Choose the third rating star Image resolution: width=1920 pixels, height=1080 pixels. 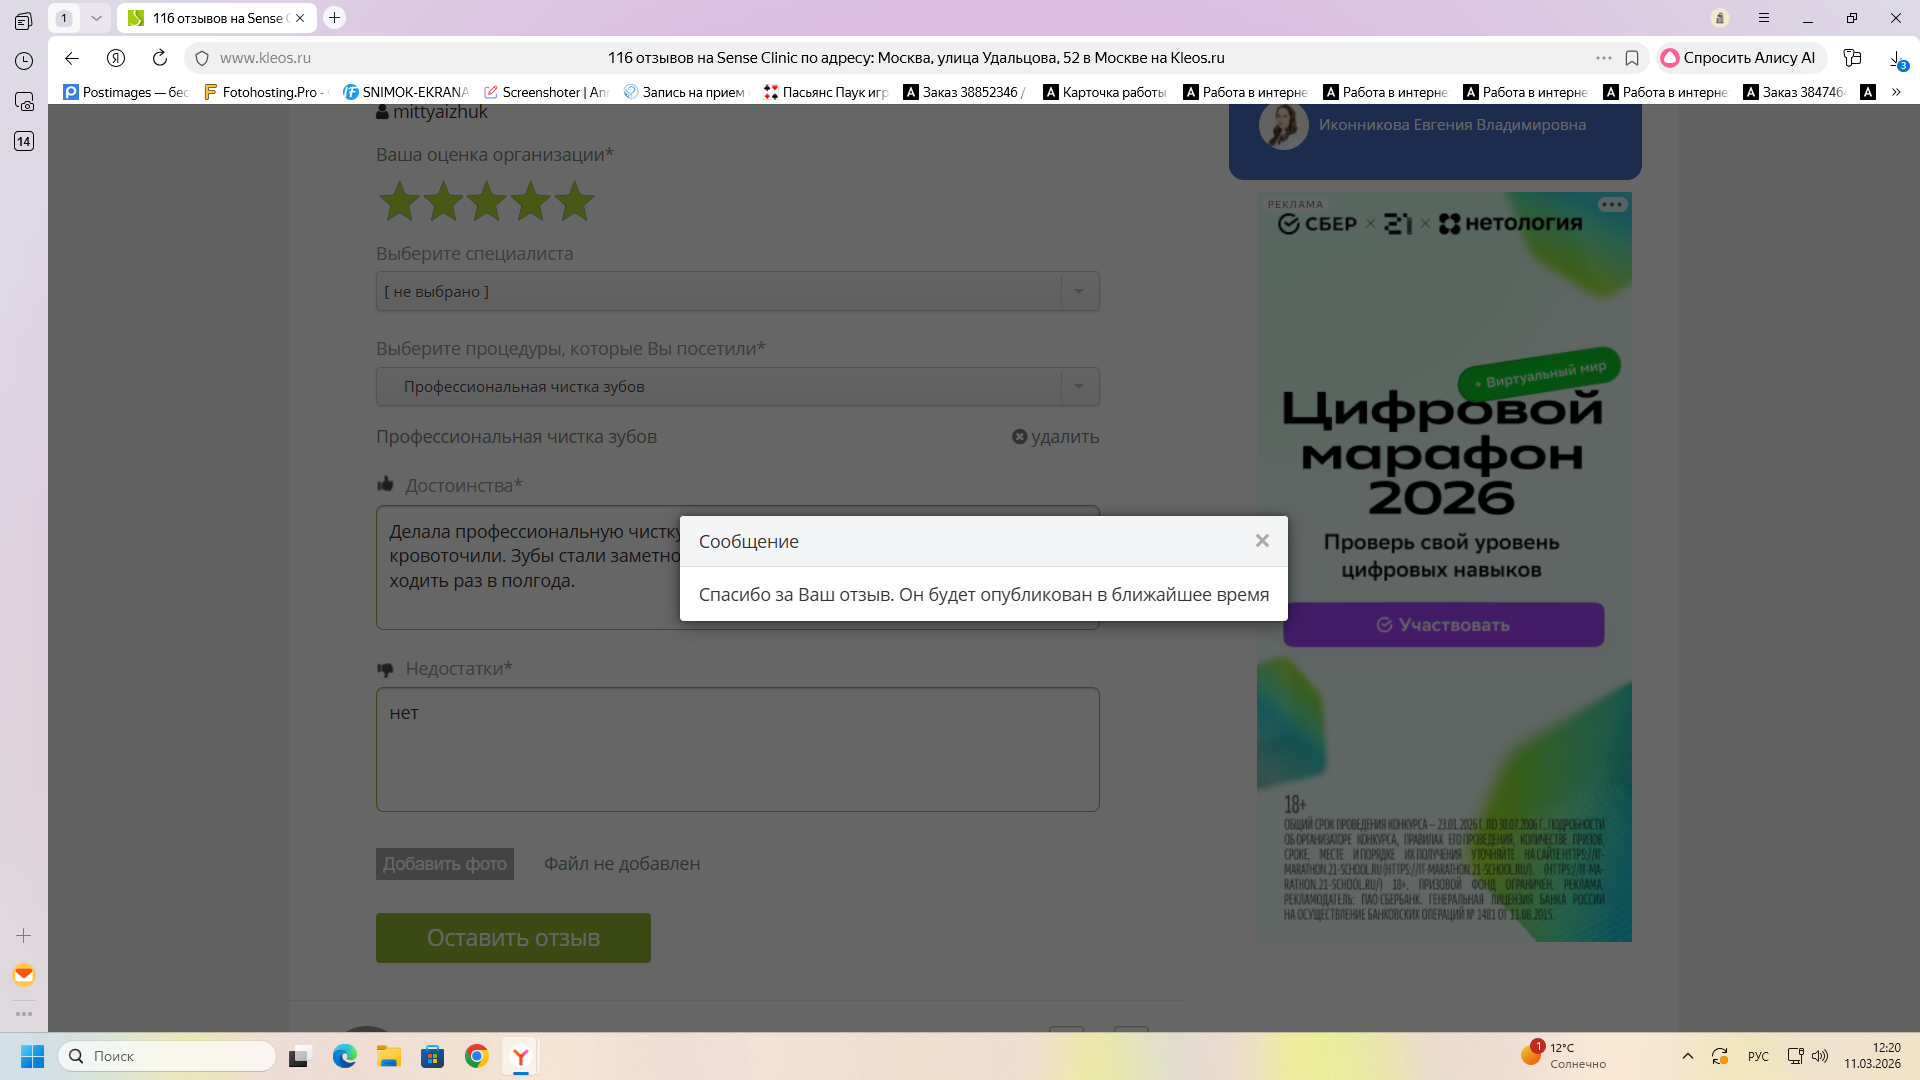(x=487, y=202)
